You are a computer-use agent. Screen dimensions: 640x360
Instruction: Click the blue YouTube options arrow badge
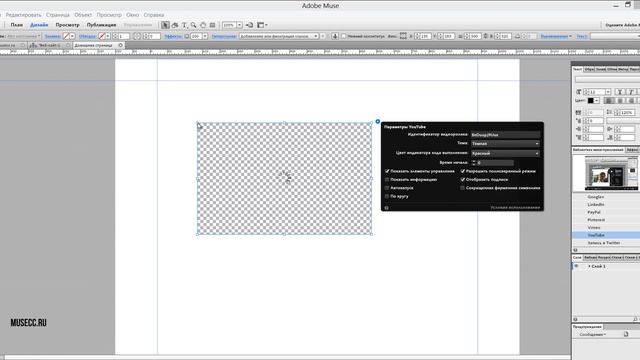(x=378, y=122)
